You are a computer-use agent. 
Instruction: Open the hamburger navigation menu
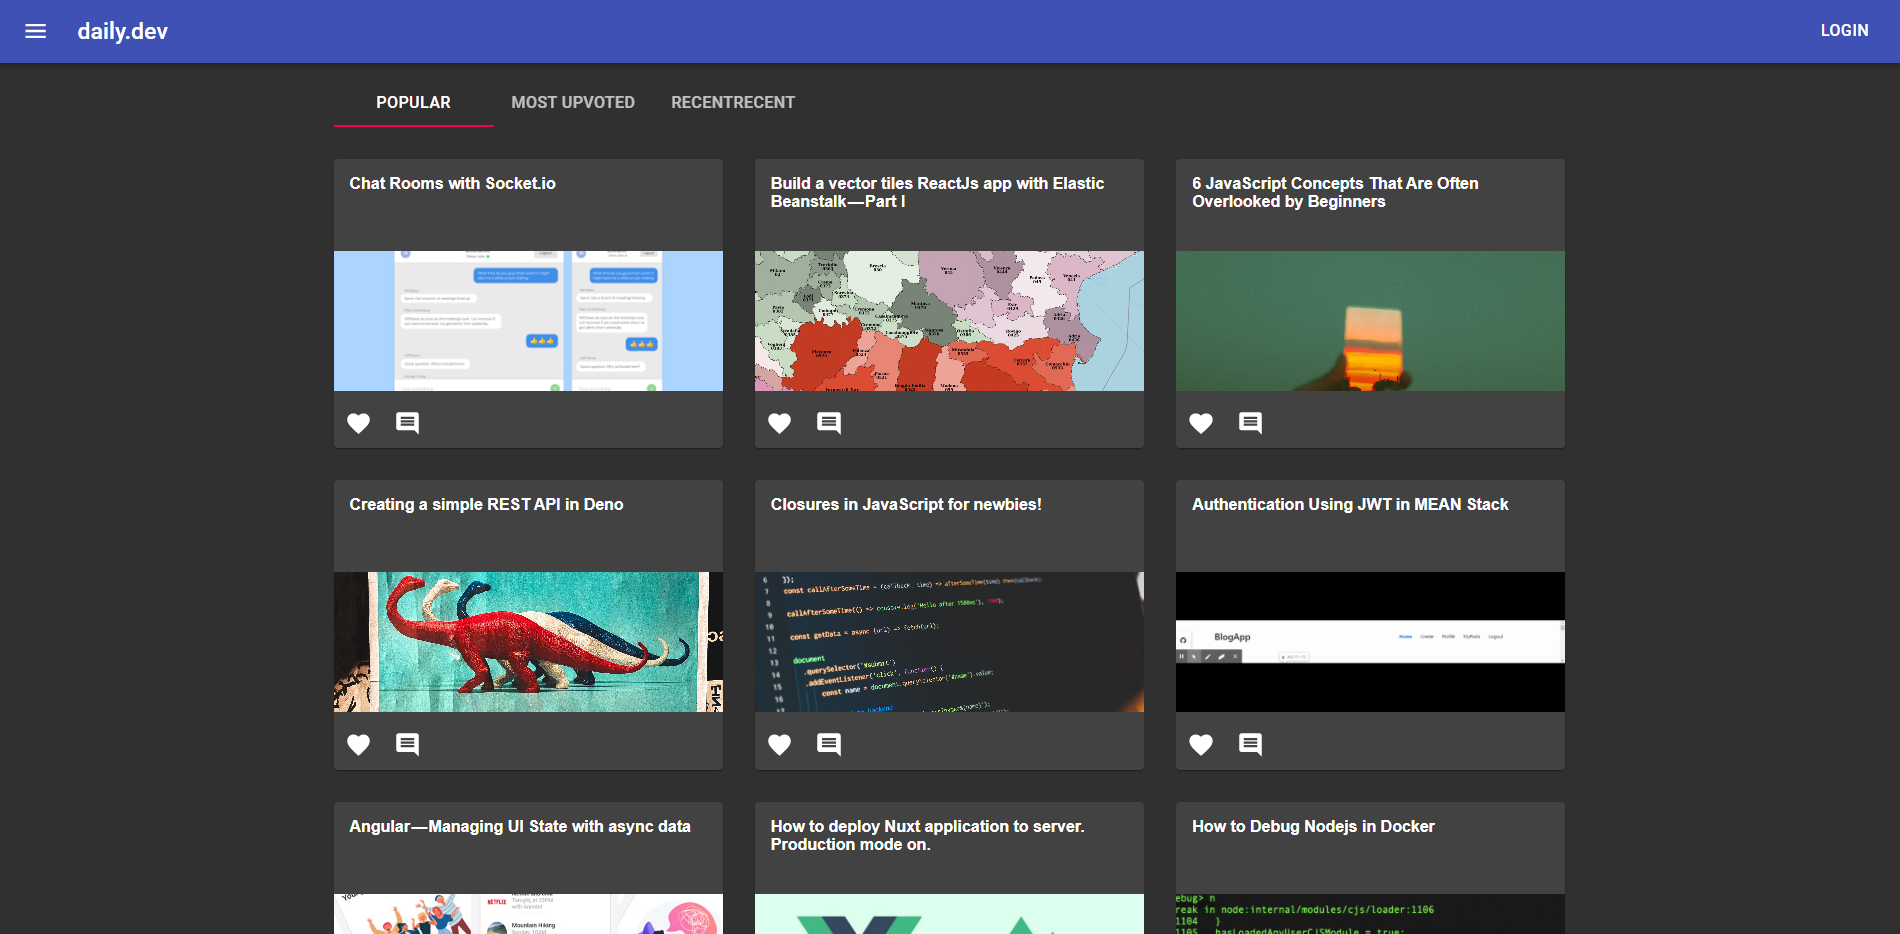coord(36,31)
